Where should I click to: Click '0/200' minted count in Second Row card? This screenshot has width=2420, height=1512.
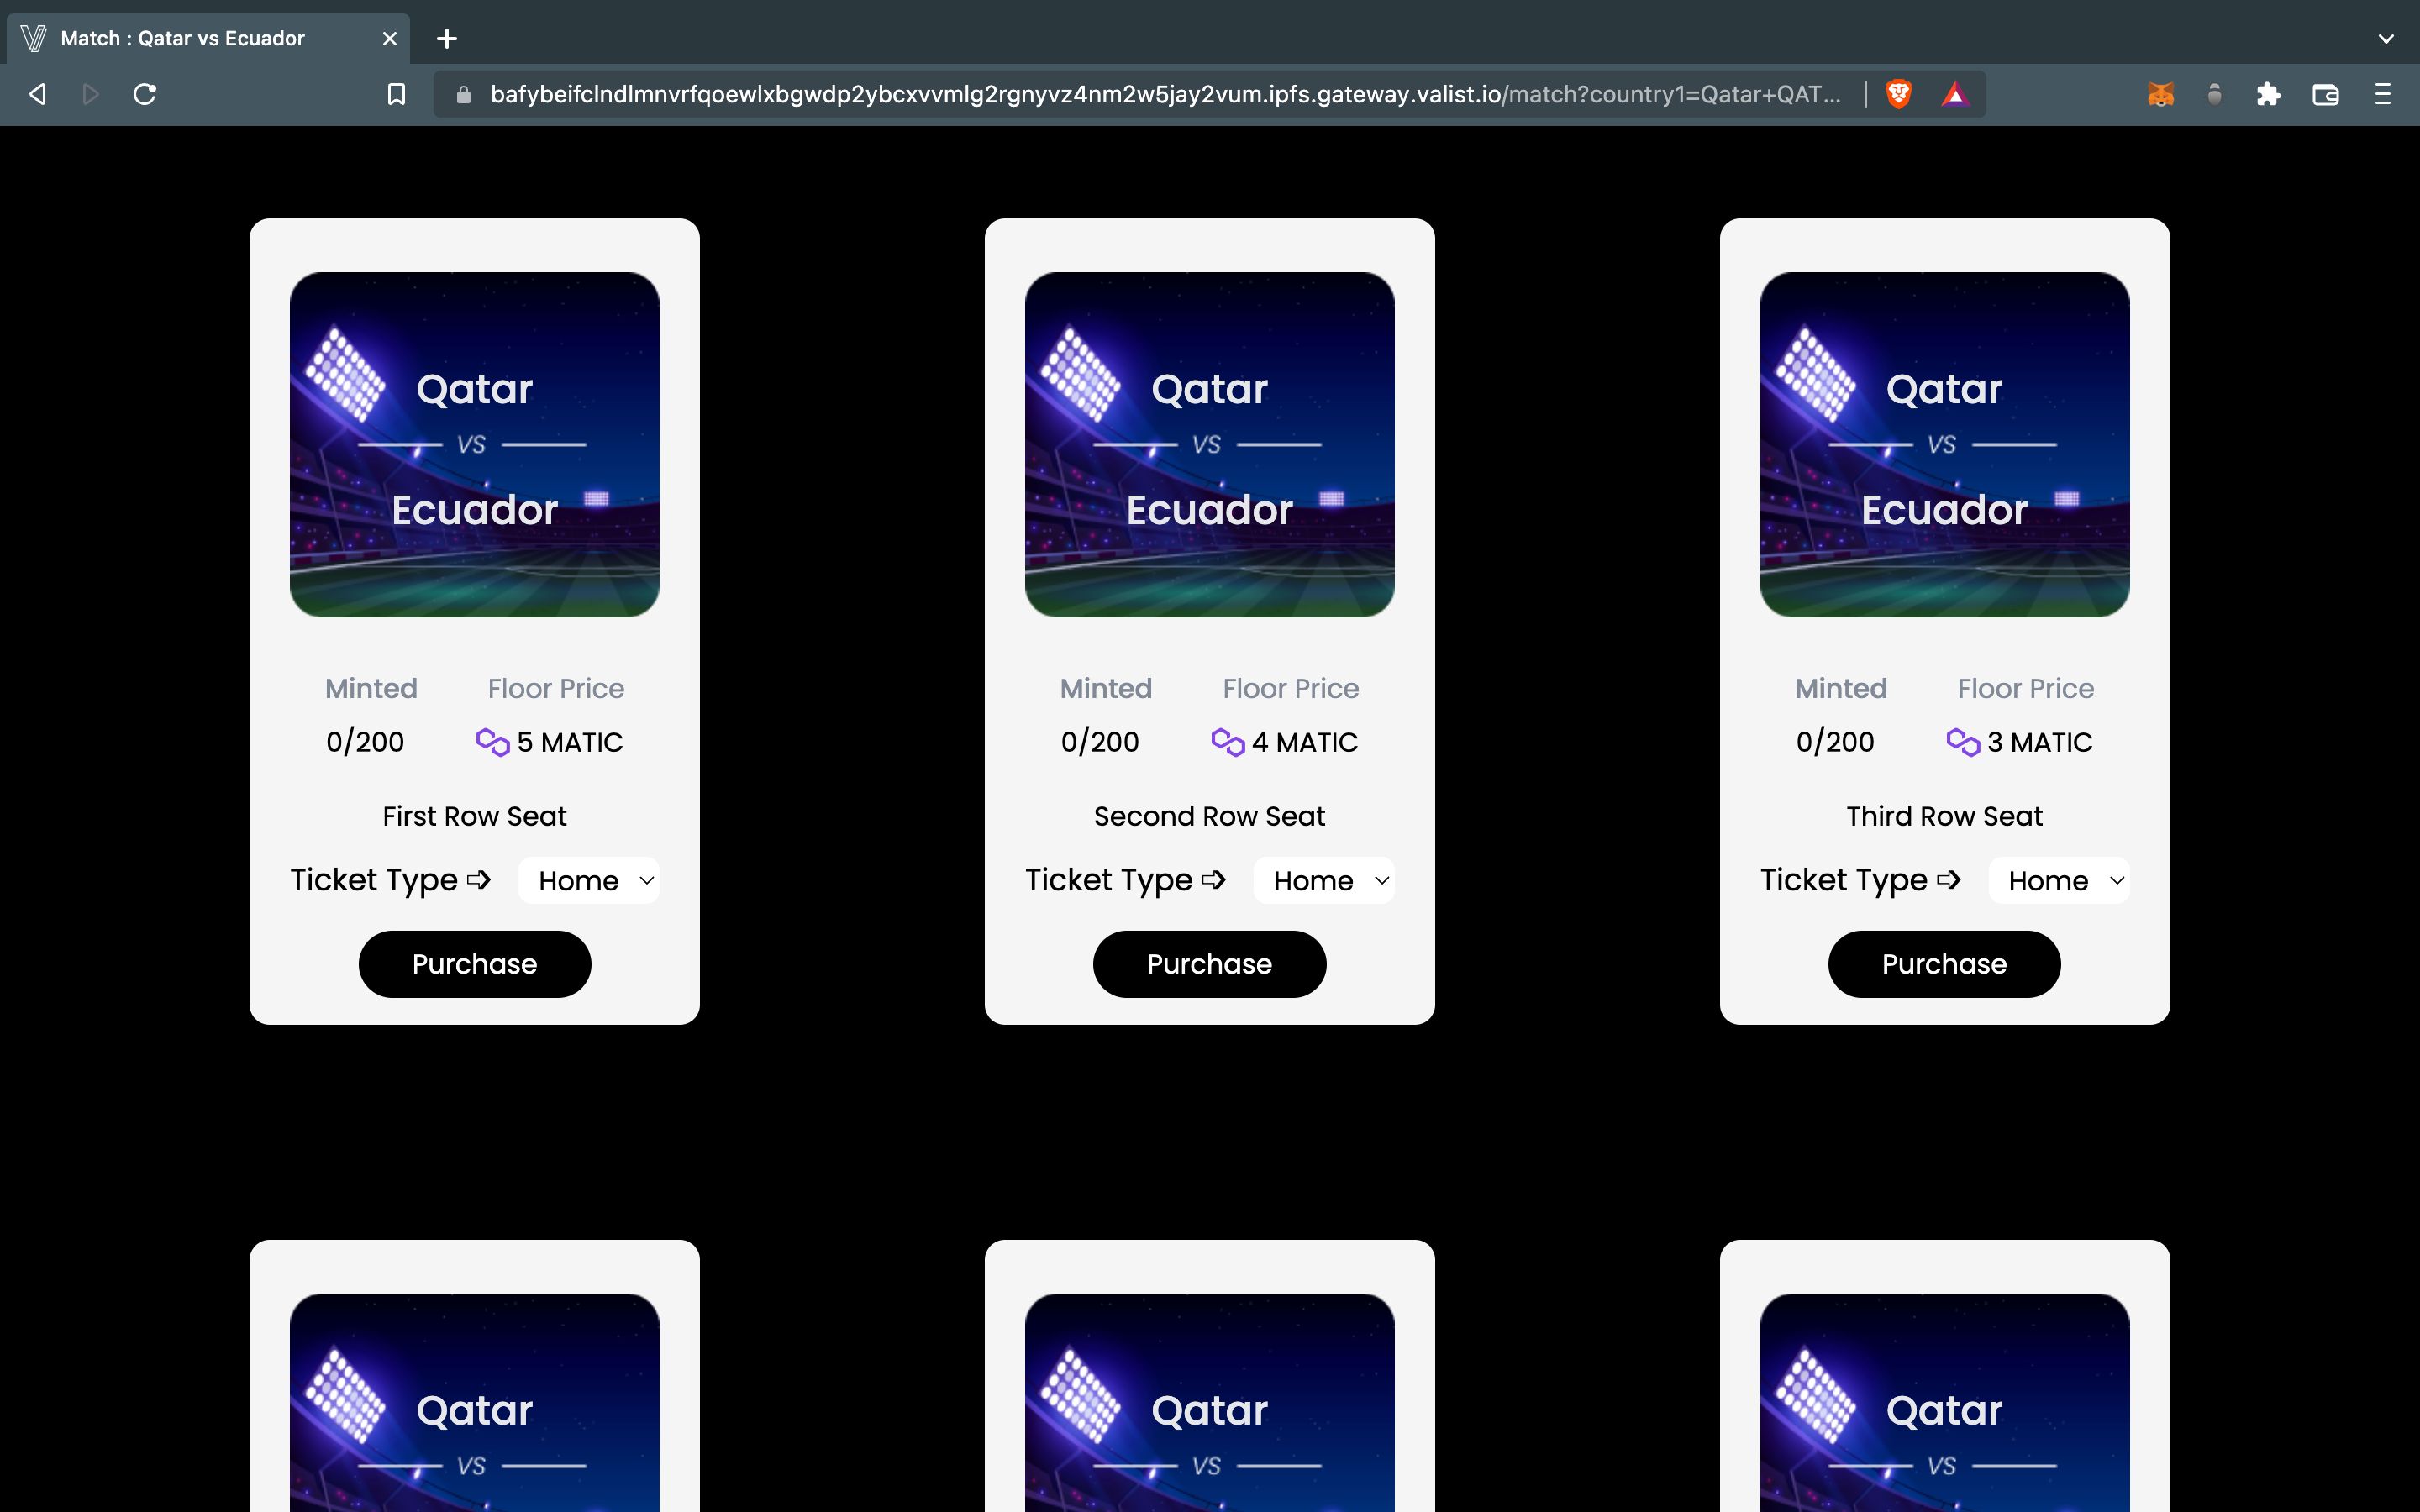[1100, 742]
